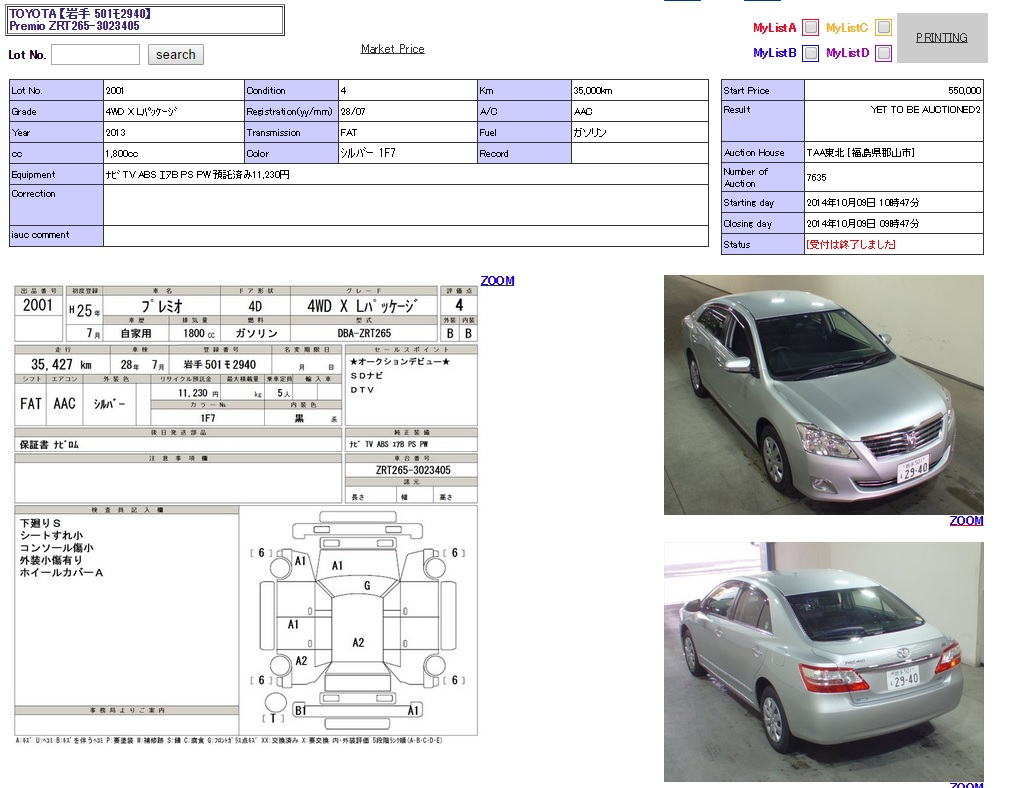Select the Start Price value 550,000
1023x788 pixels.
point(964,91)
